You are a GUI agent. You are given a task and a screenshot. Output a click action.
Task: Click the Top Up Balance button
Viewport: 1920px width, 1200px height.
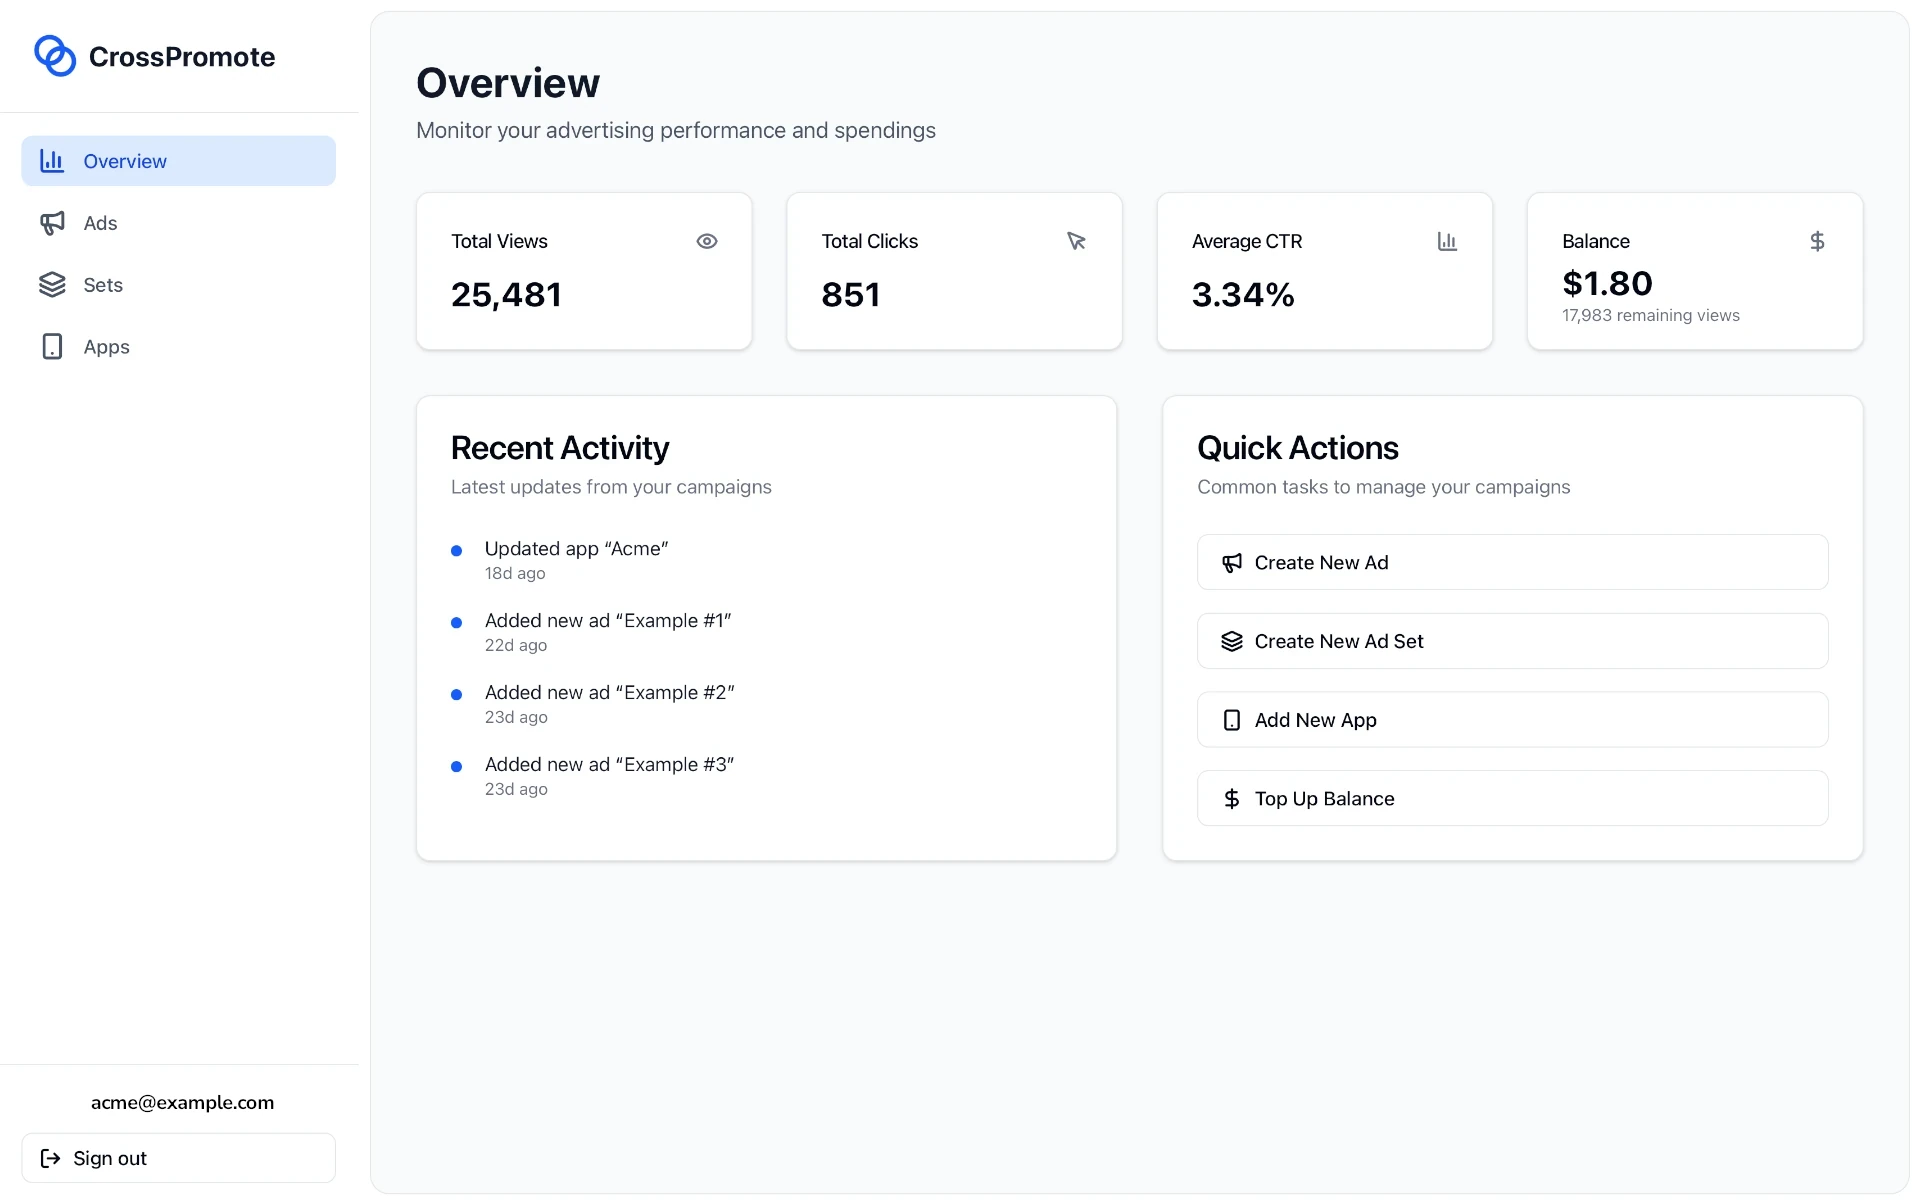click(1511, 798)
